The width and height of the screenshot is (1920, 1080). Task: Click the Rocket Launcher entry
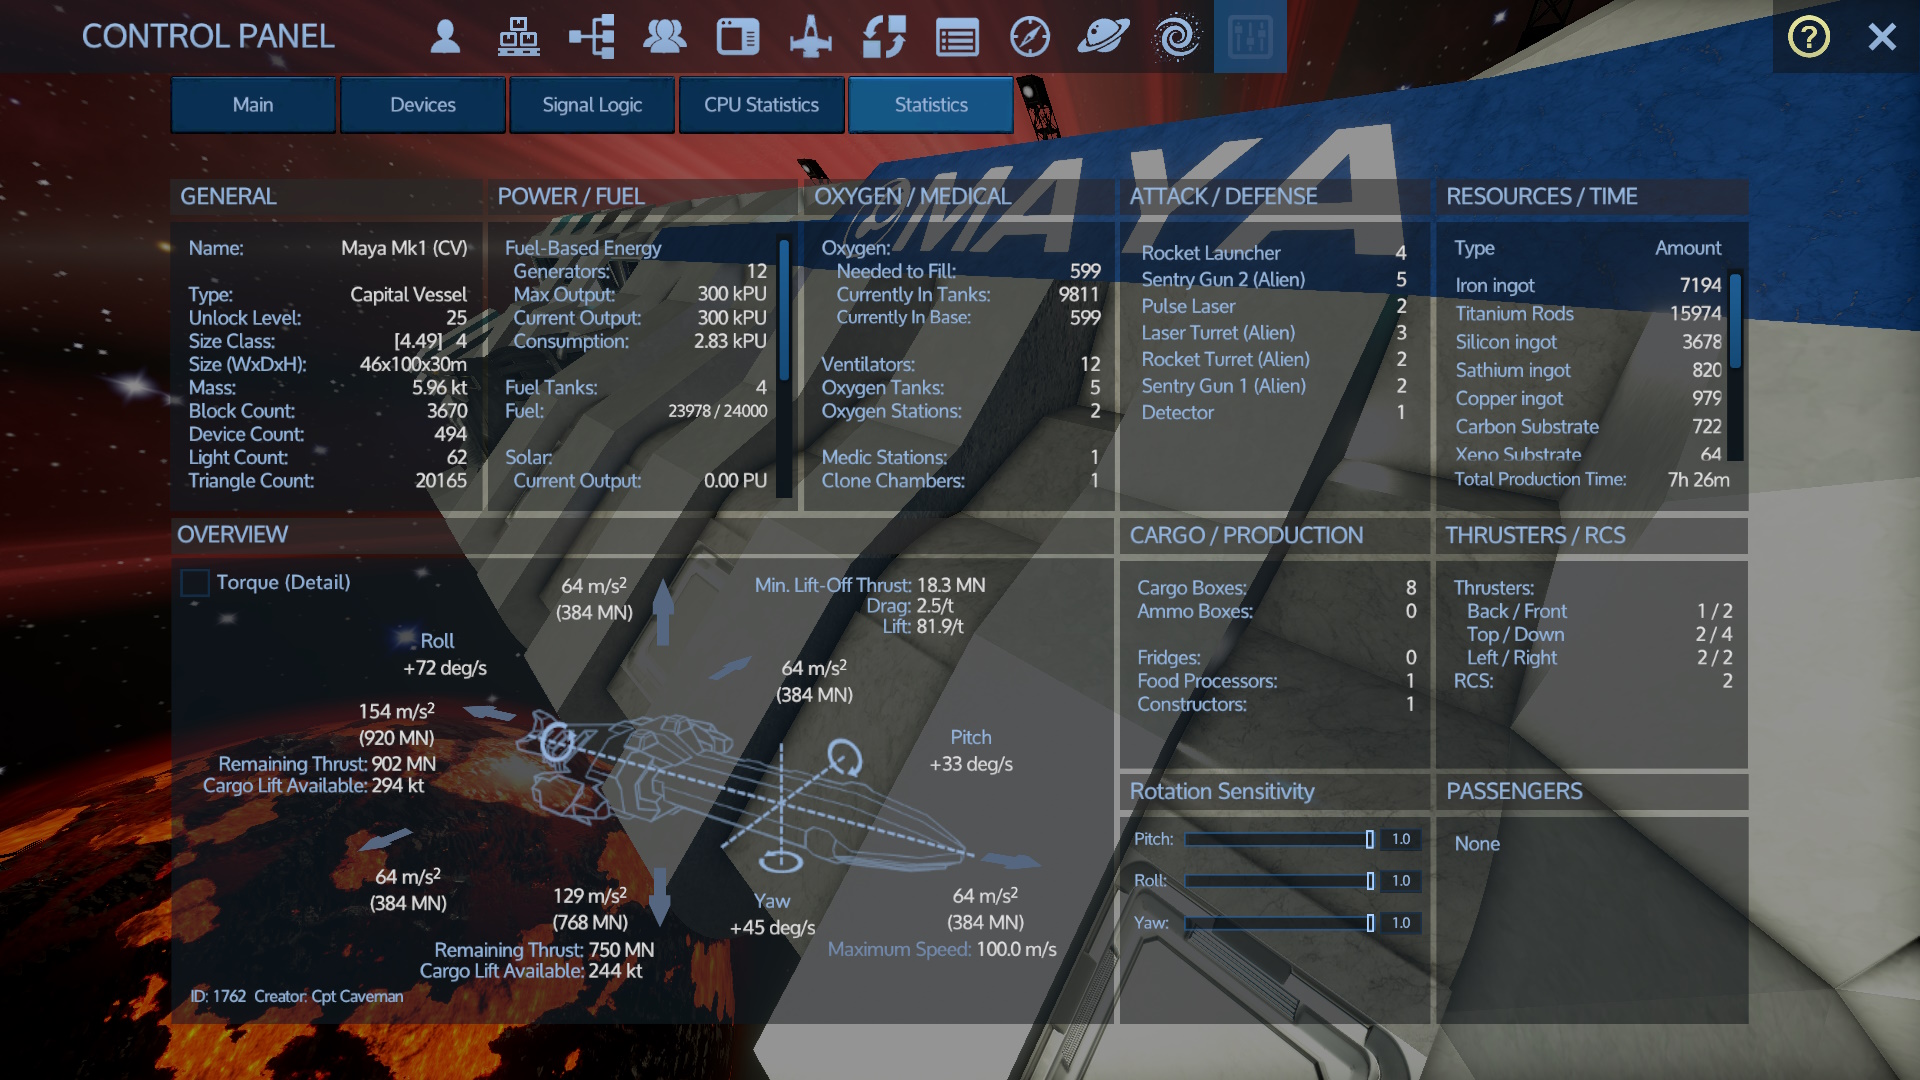[1274, 253]
